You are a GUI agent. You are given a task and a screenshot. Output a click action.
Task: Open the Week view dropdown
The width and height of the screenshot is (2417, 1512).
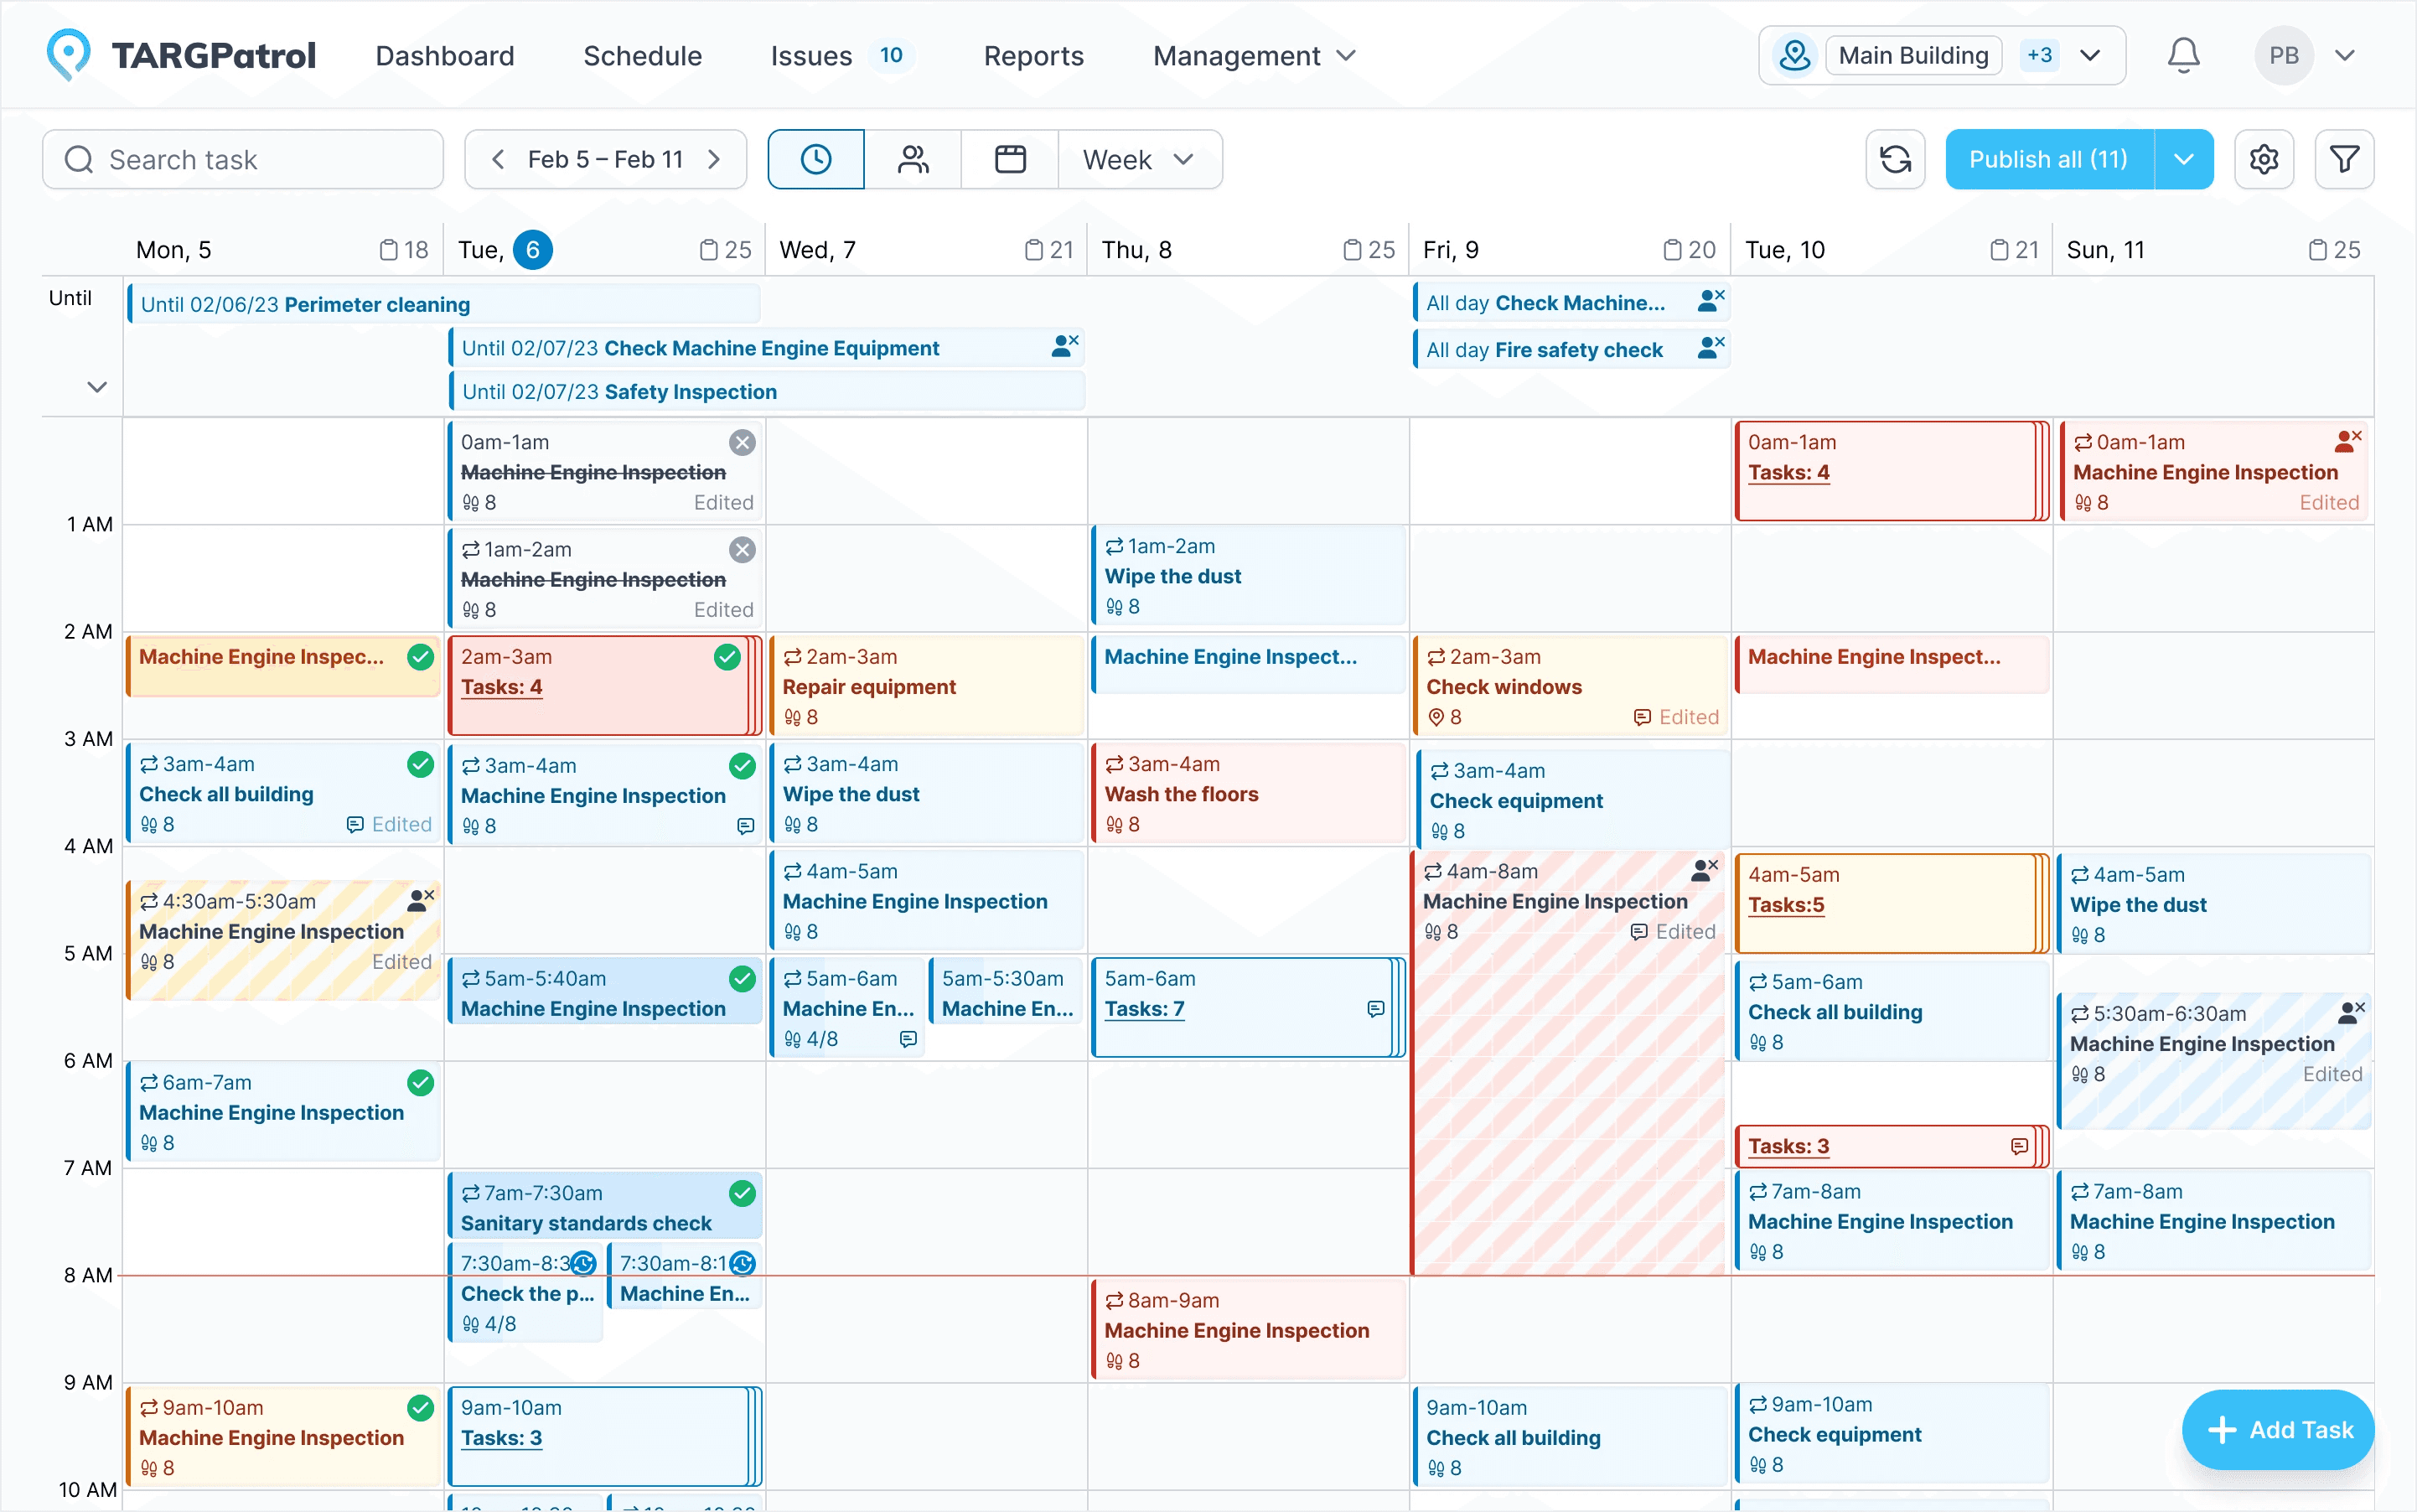tap(1139, 159)
